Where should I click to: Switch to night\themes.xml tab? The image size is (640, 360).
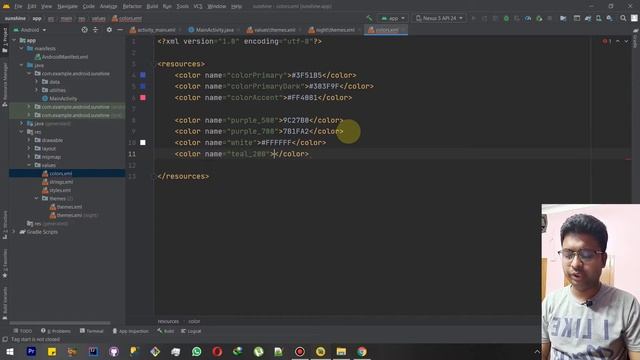click(x=332, y=30)
